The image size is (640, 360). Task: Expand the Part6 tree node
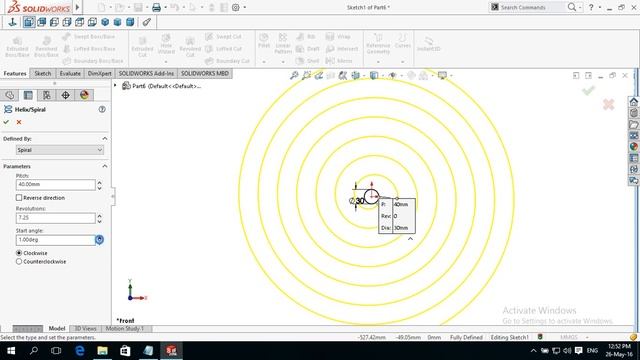tap(115, 85)
